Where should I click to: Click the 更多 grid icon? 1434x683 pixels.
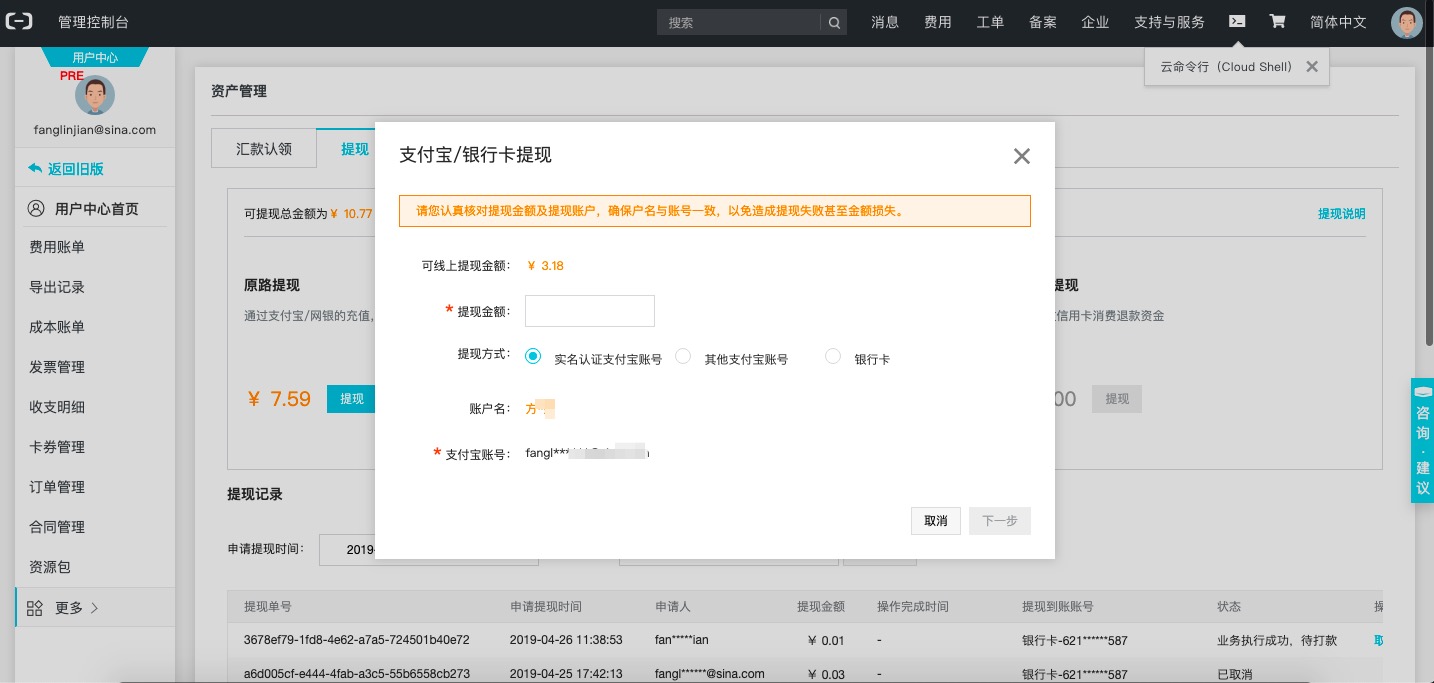point(35,608)
